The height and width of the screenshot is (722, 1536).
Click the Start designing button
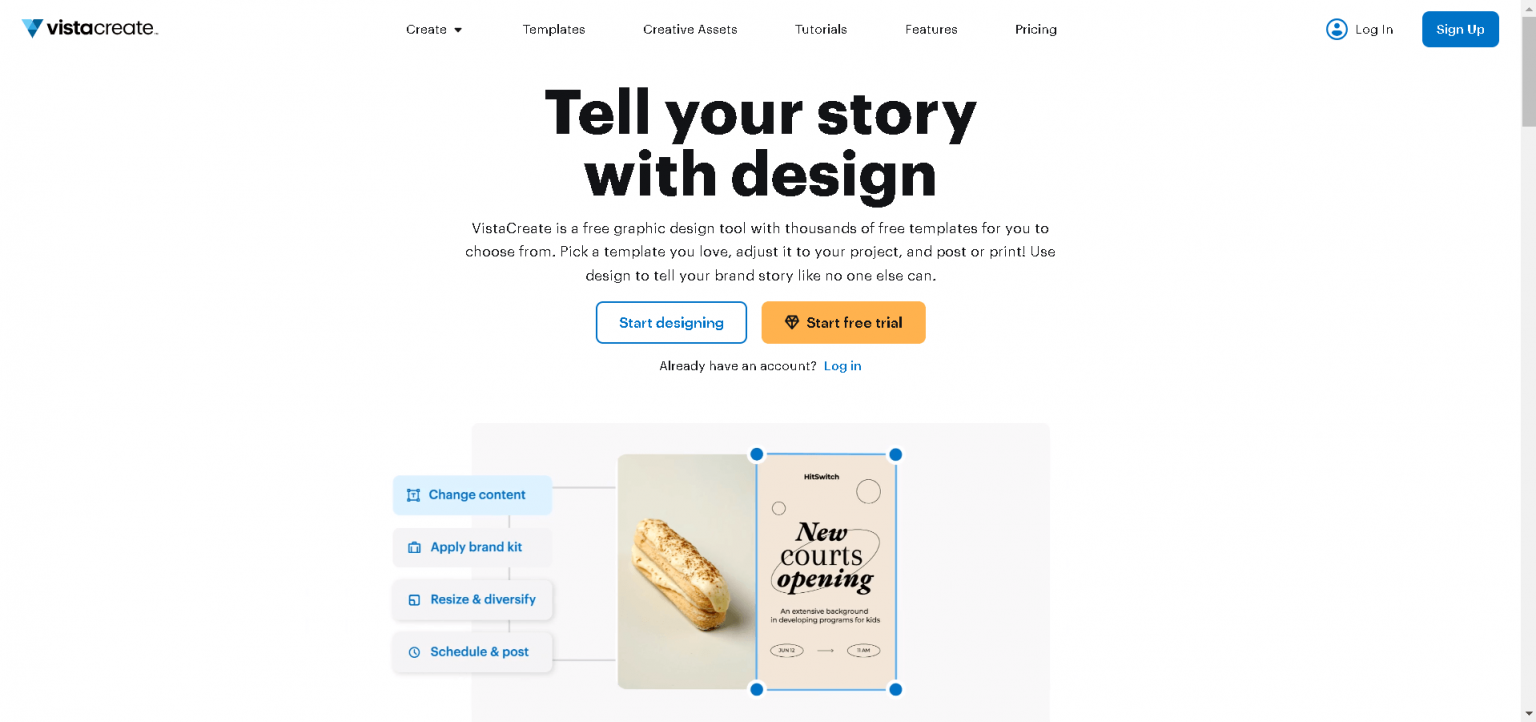(x=671, y=322)
